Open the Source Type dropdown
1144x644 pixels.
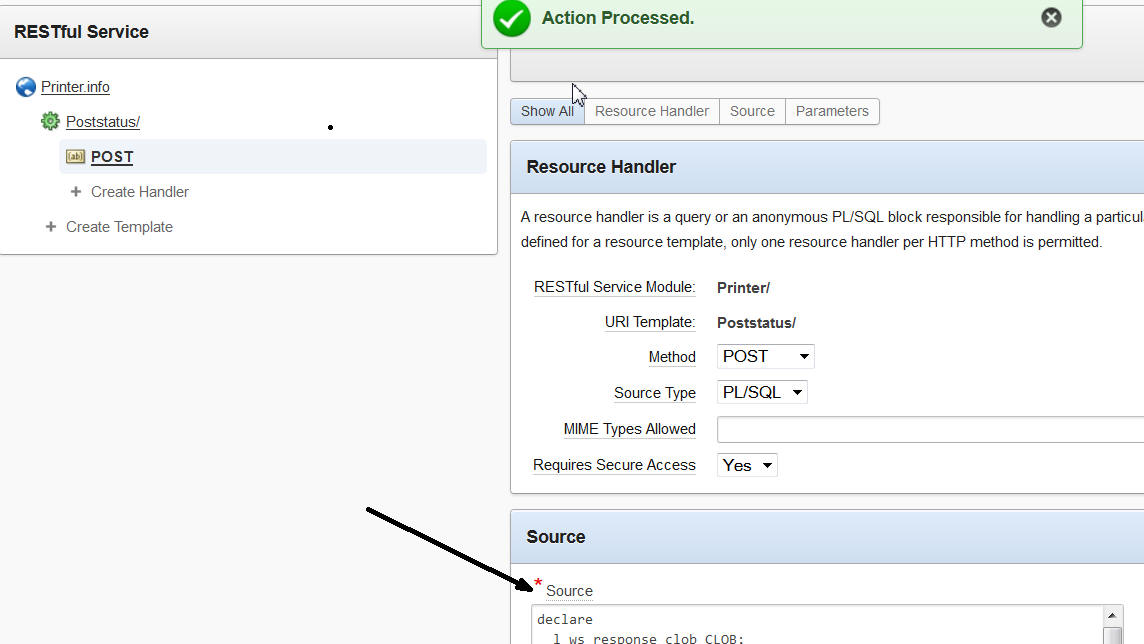pos(761,393)
